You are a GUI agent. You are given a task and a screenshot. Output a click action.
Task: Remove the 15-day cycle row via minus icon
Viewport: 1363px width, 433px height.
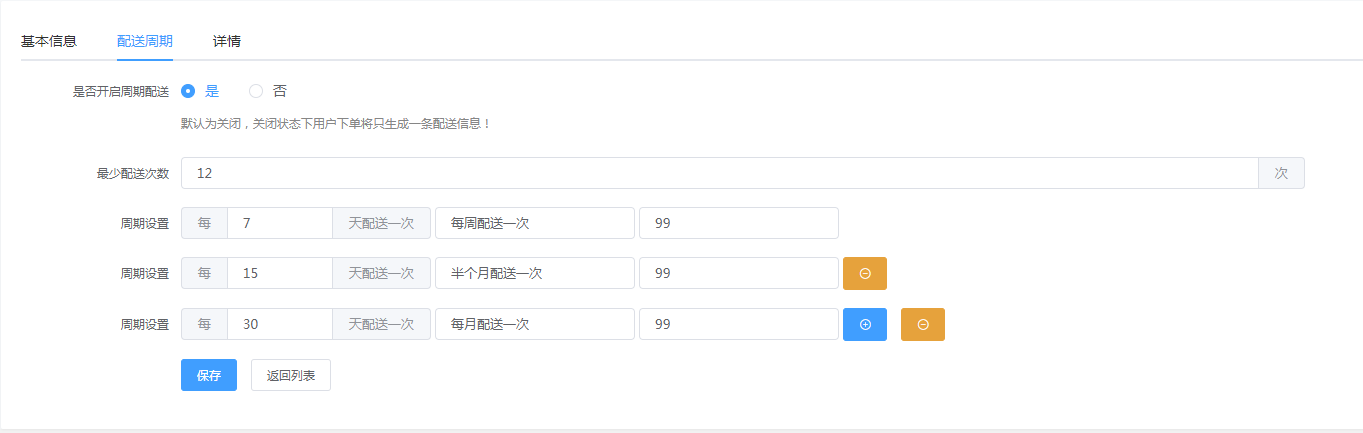865,273
